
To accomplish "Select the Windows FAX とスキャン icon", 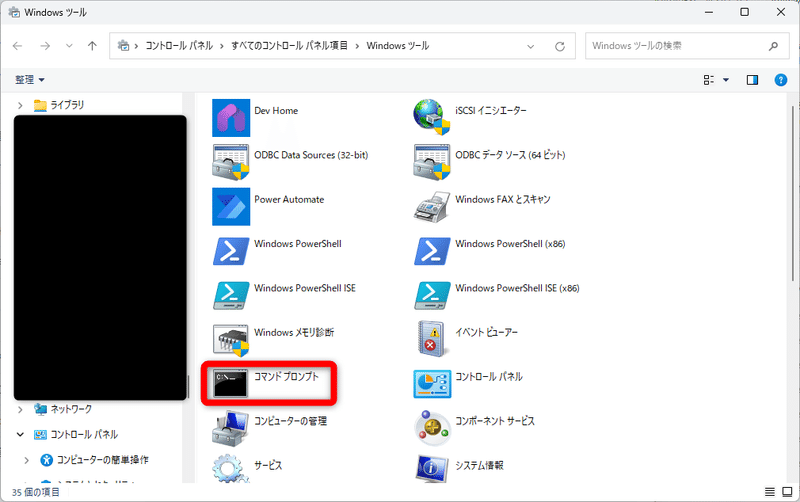I will [432, 207].
